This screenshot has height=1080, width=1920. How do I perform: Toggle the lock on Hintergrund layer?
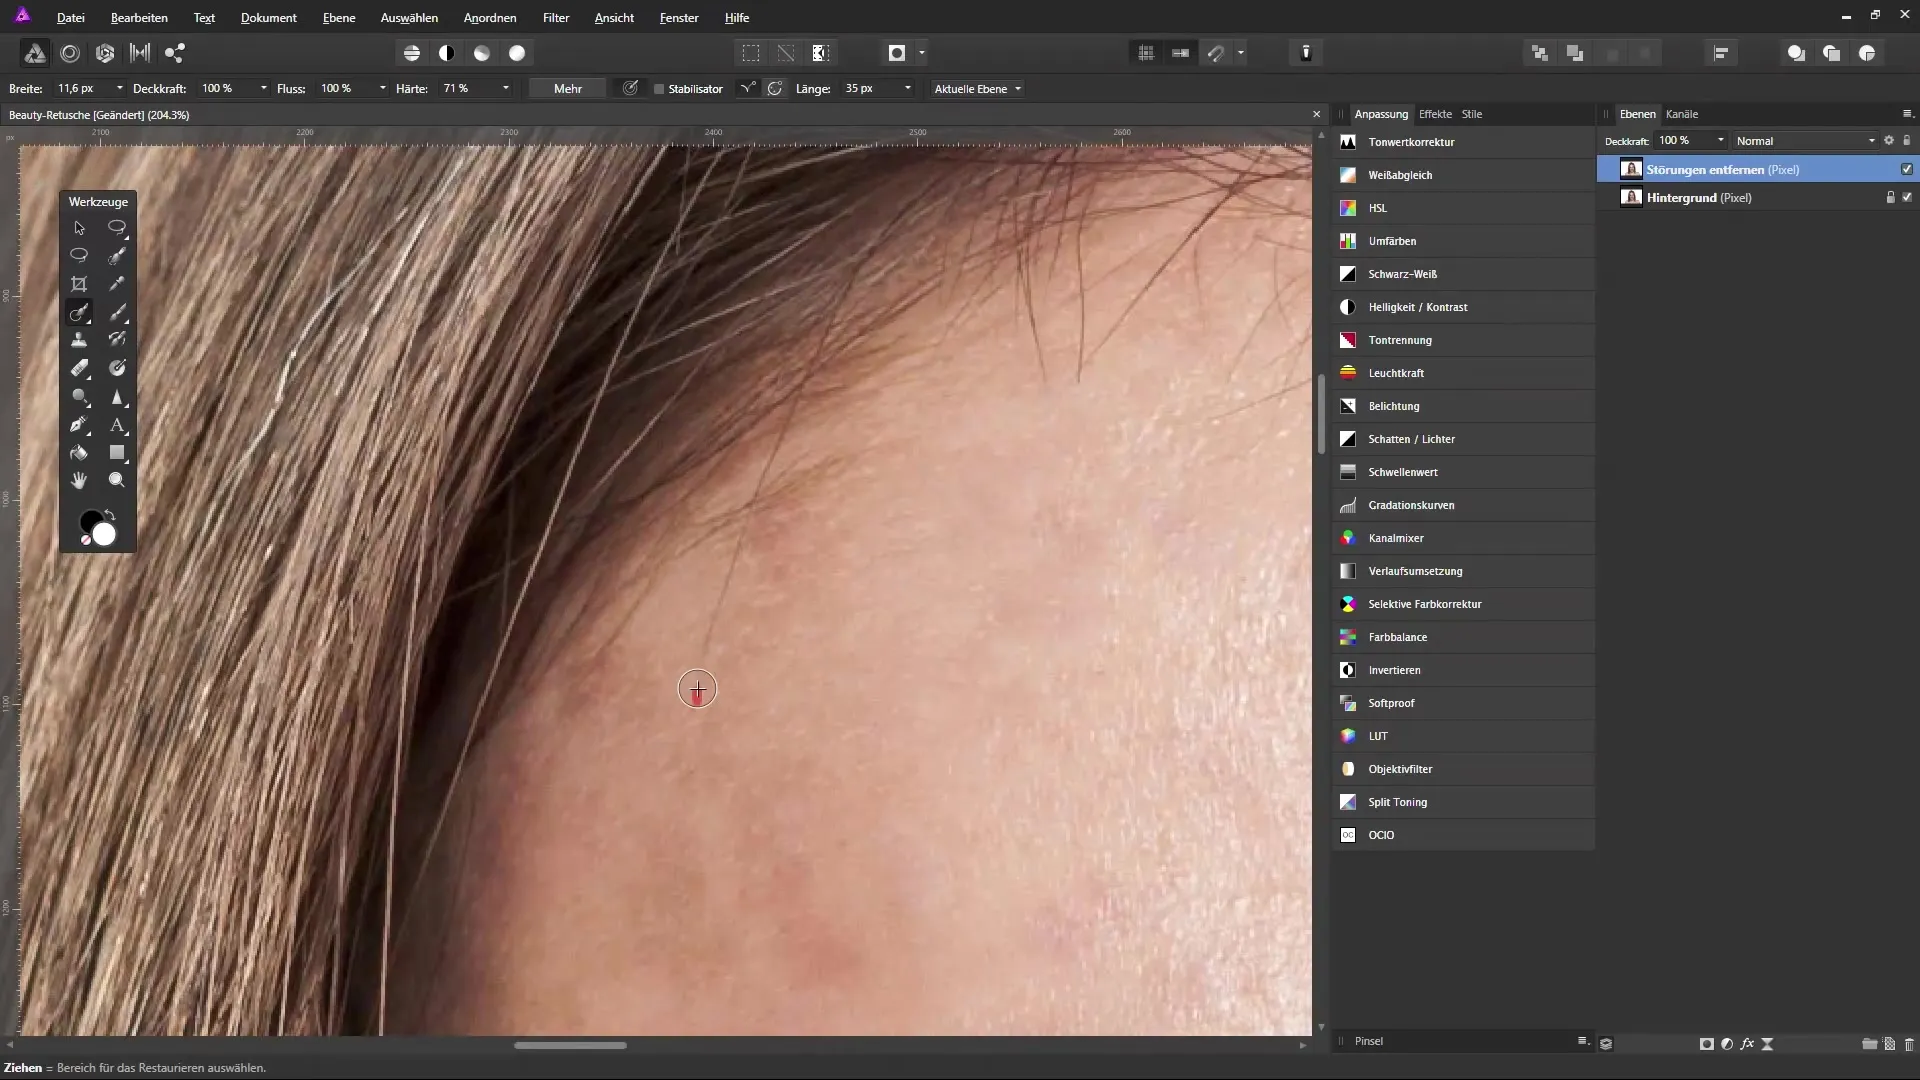click(1890, 198)
